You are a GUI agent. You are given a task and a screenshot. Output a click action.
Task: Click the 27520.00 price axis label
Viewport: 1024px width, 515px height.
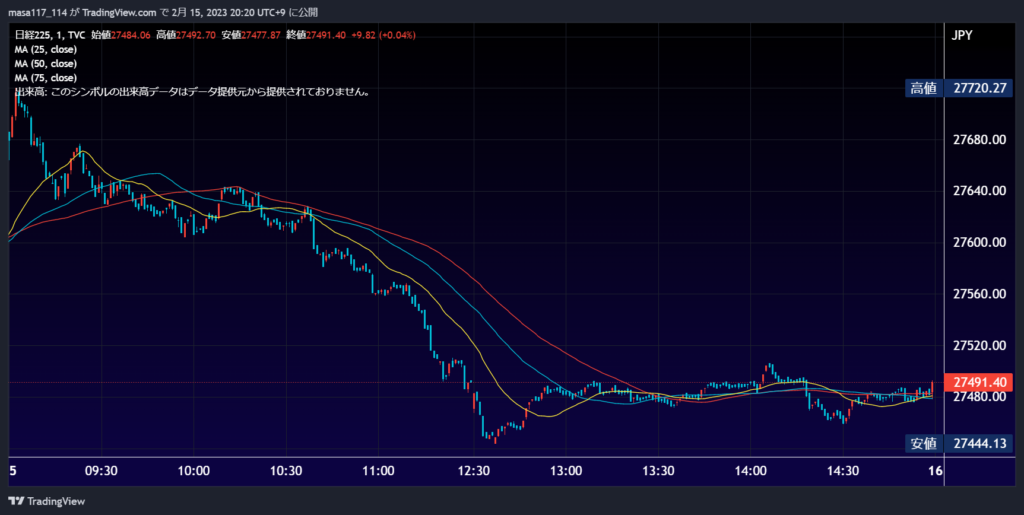coord(980,345)
